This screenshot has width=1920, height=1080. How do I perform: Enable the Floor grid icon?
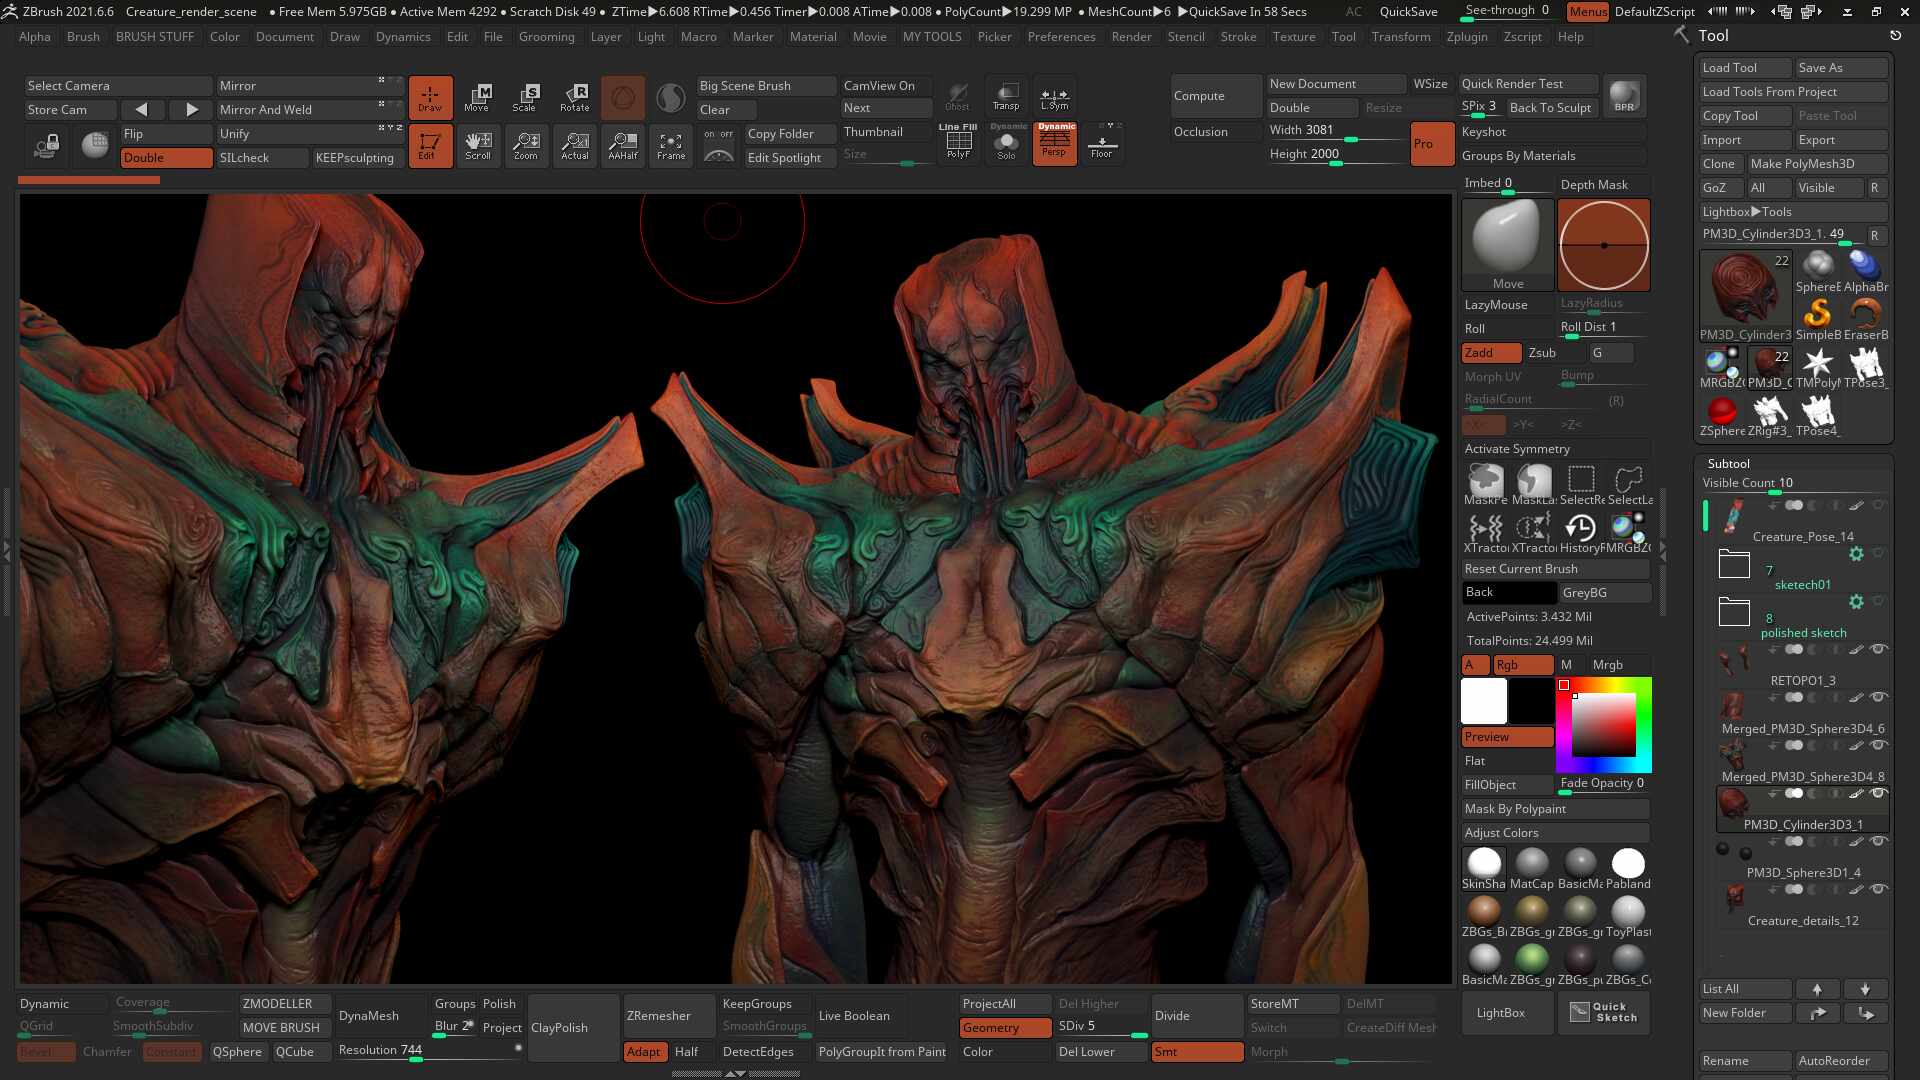[x=1102, y=144]
